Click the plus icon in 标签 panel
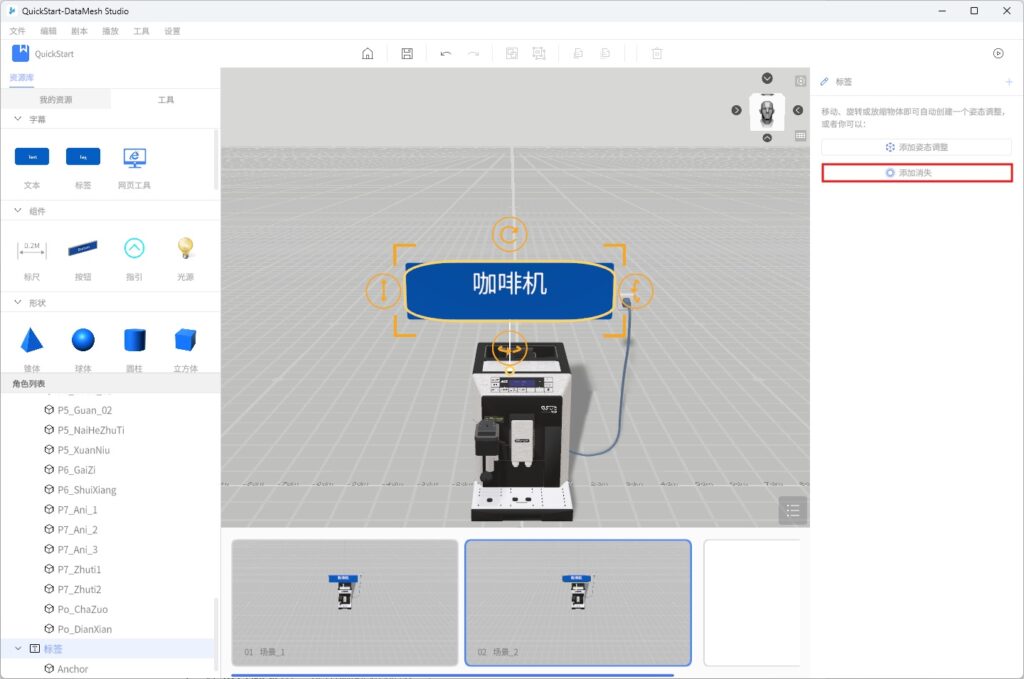Viewport: 1024px width, 679px height. coord(1008,81)
